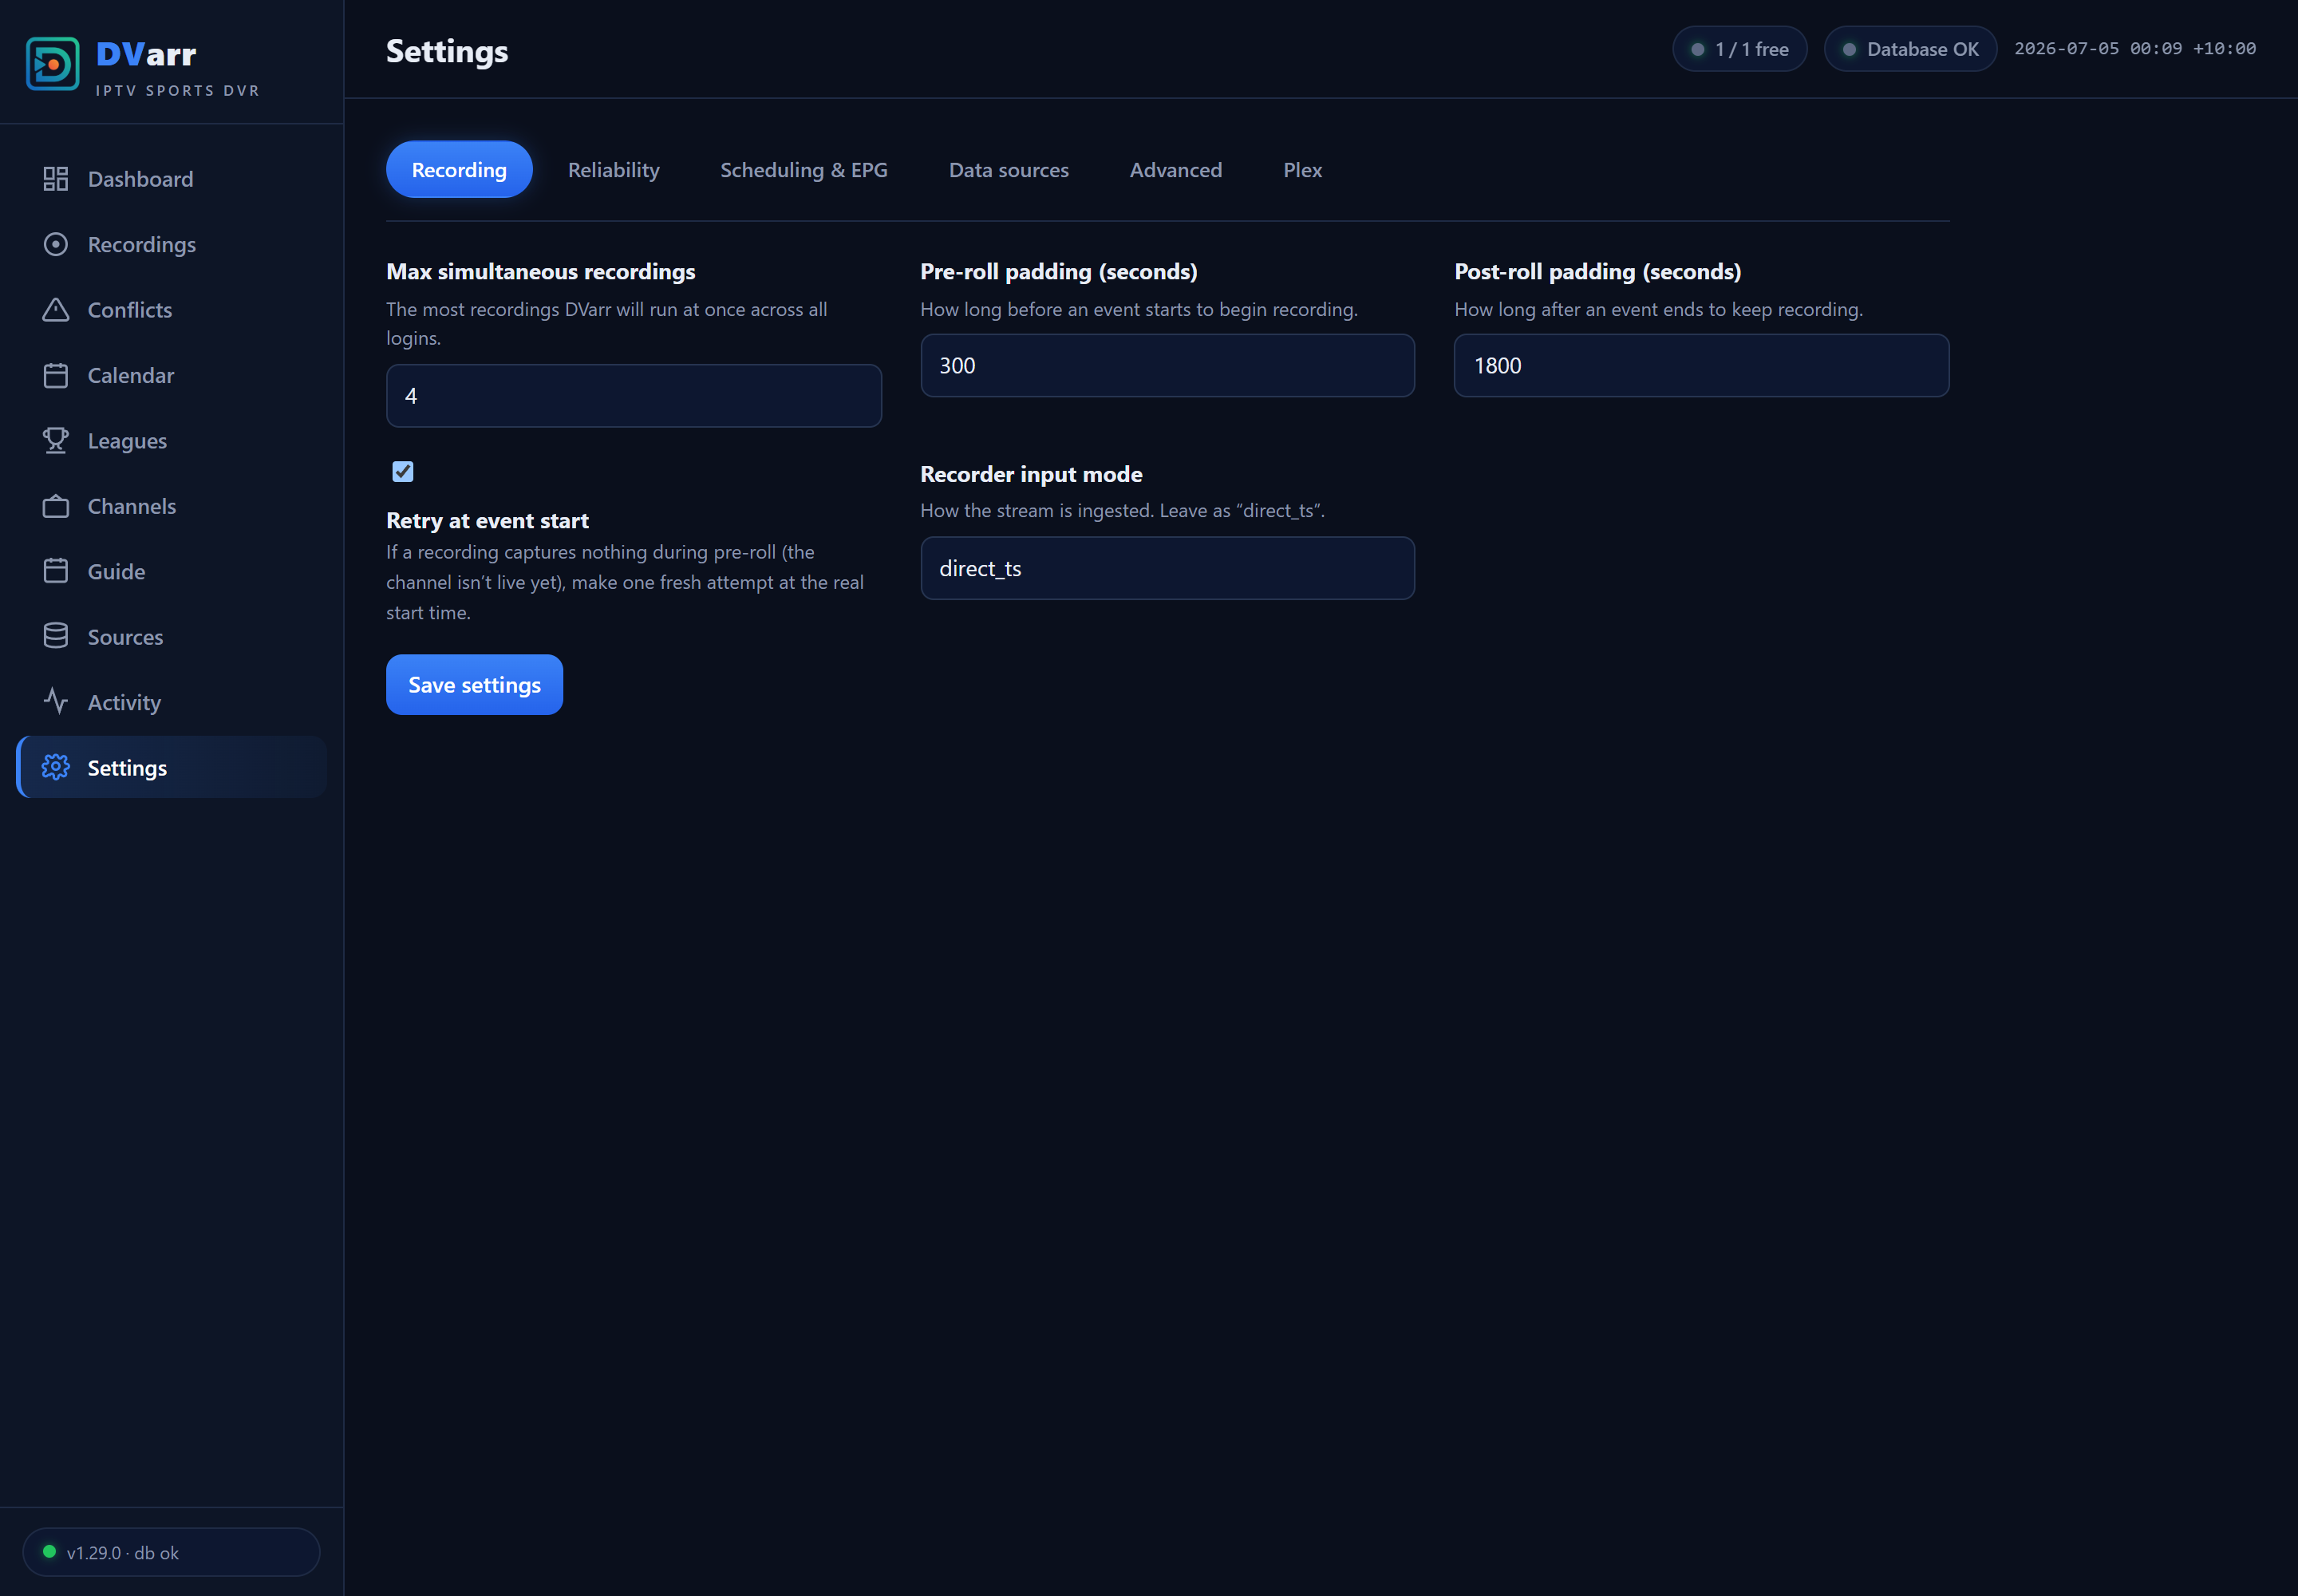Image resolution: width=2298 pixels, height=1596 pixels.
Task: Open the Reliability tab
Action: coord(613,169)
